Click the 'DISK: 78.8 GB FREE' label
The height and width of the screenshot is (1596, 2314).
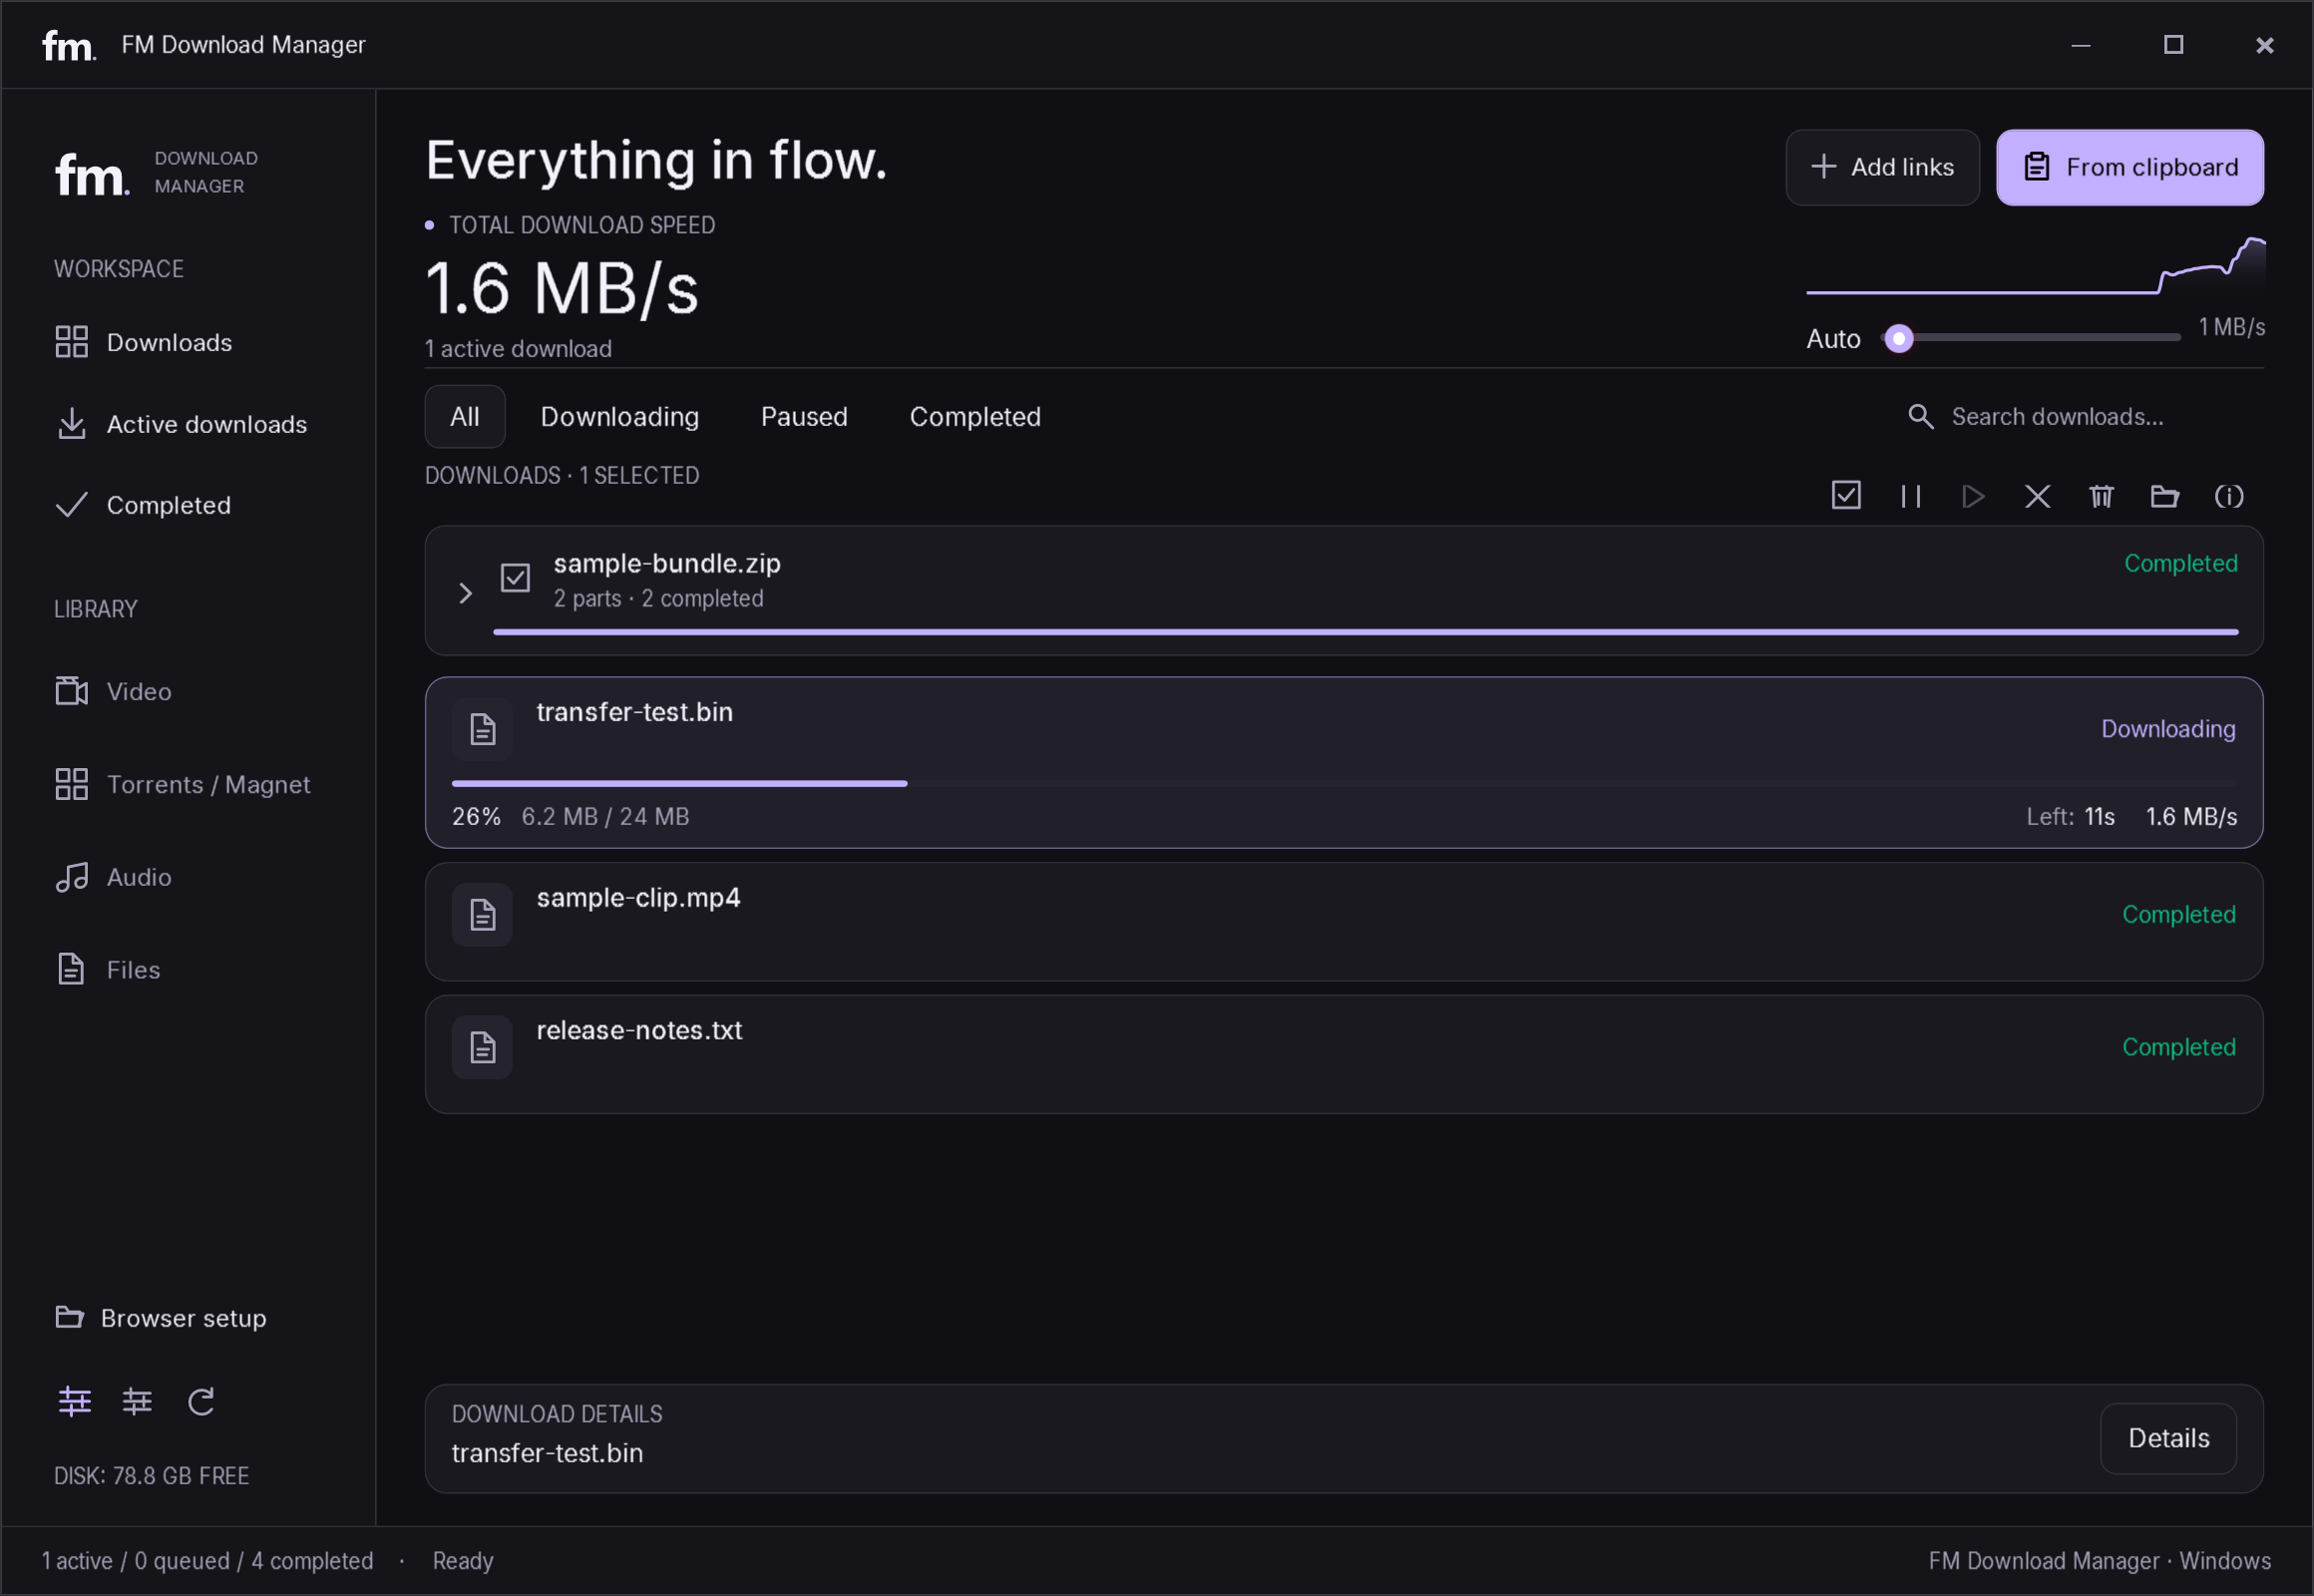tap(151, 1475)
